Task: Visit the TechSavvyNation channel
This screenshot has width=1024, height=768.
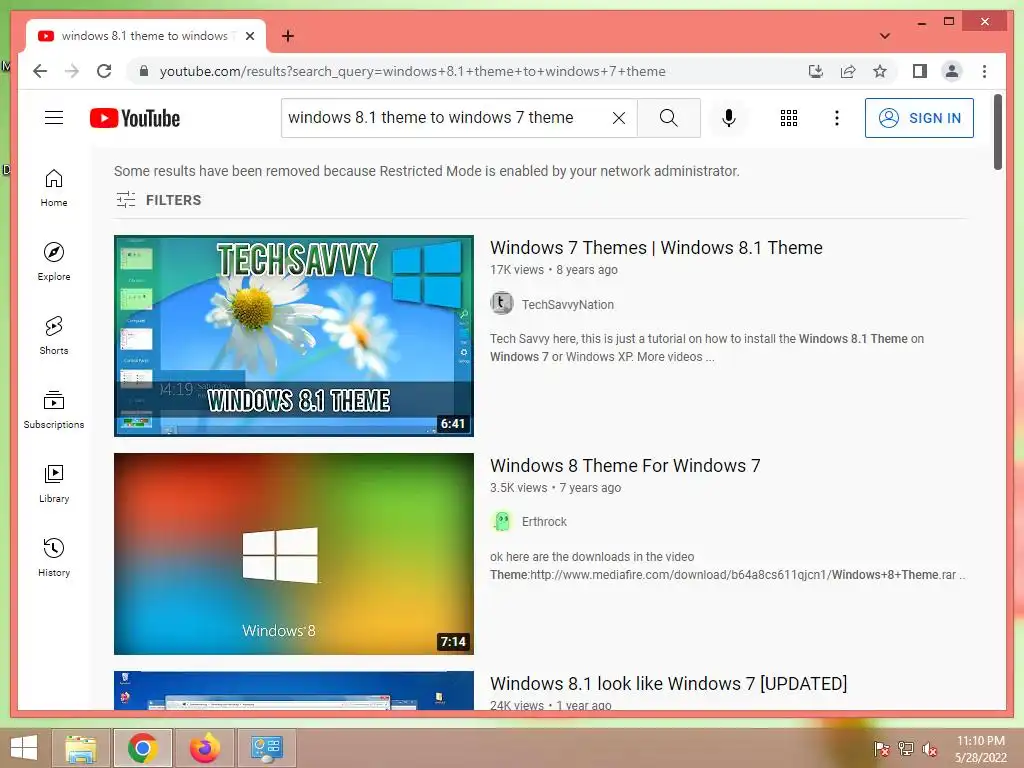Action: pyautogui.click(x=568, y=304)
